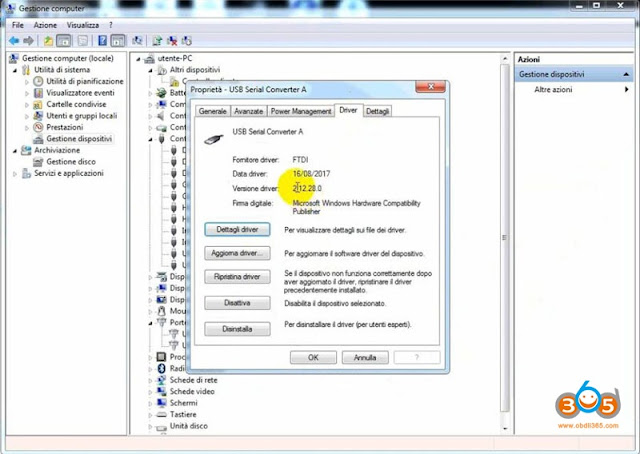
Task: Select the Driver tab
Action: click(348, 110)
